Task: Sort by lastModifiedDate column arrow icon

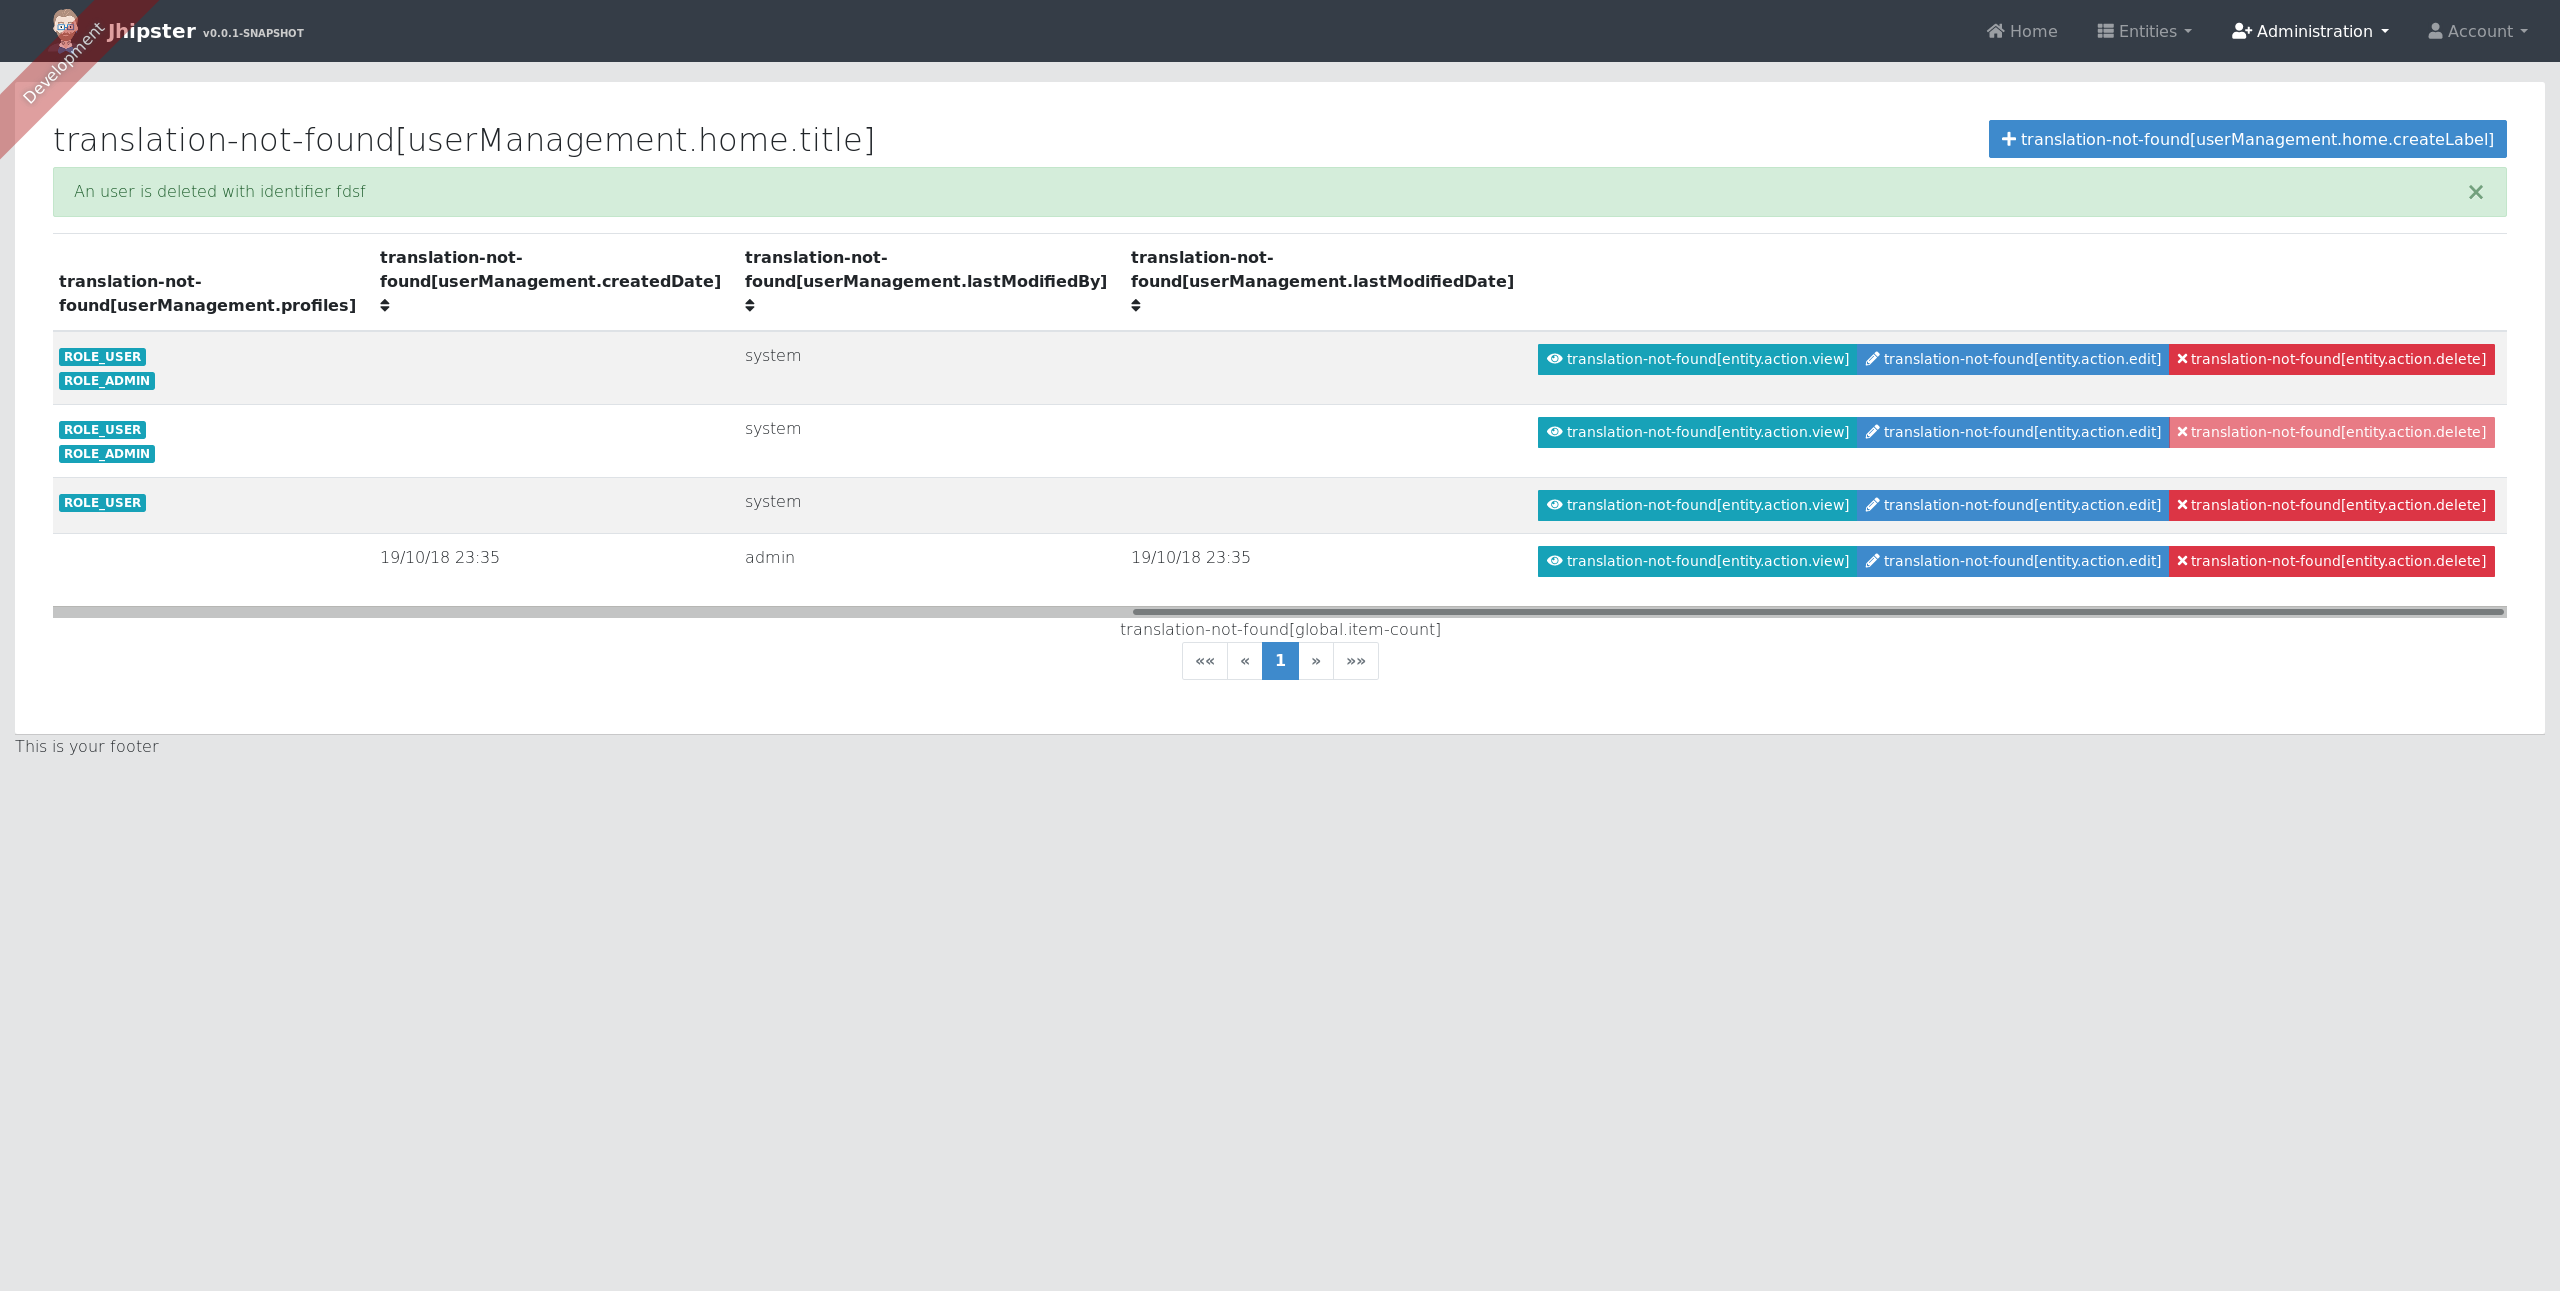Action: [x=1136, y=306]
